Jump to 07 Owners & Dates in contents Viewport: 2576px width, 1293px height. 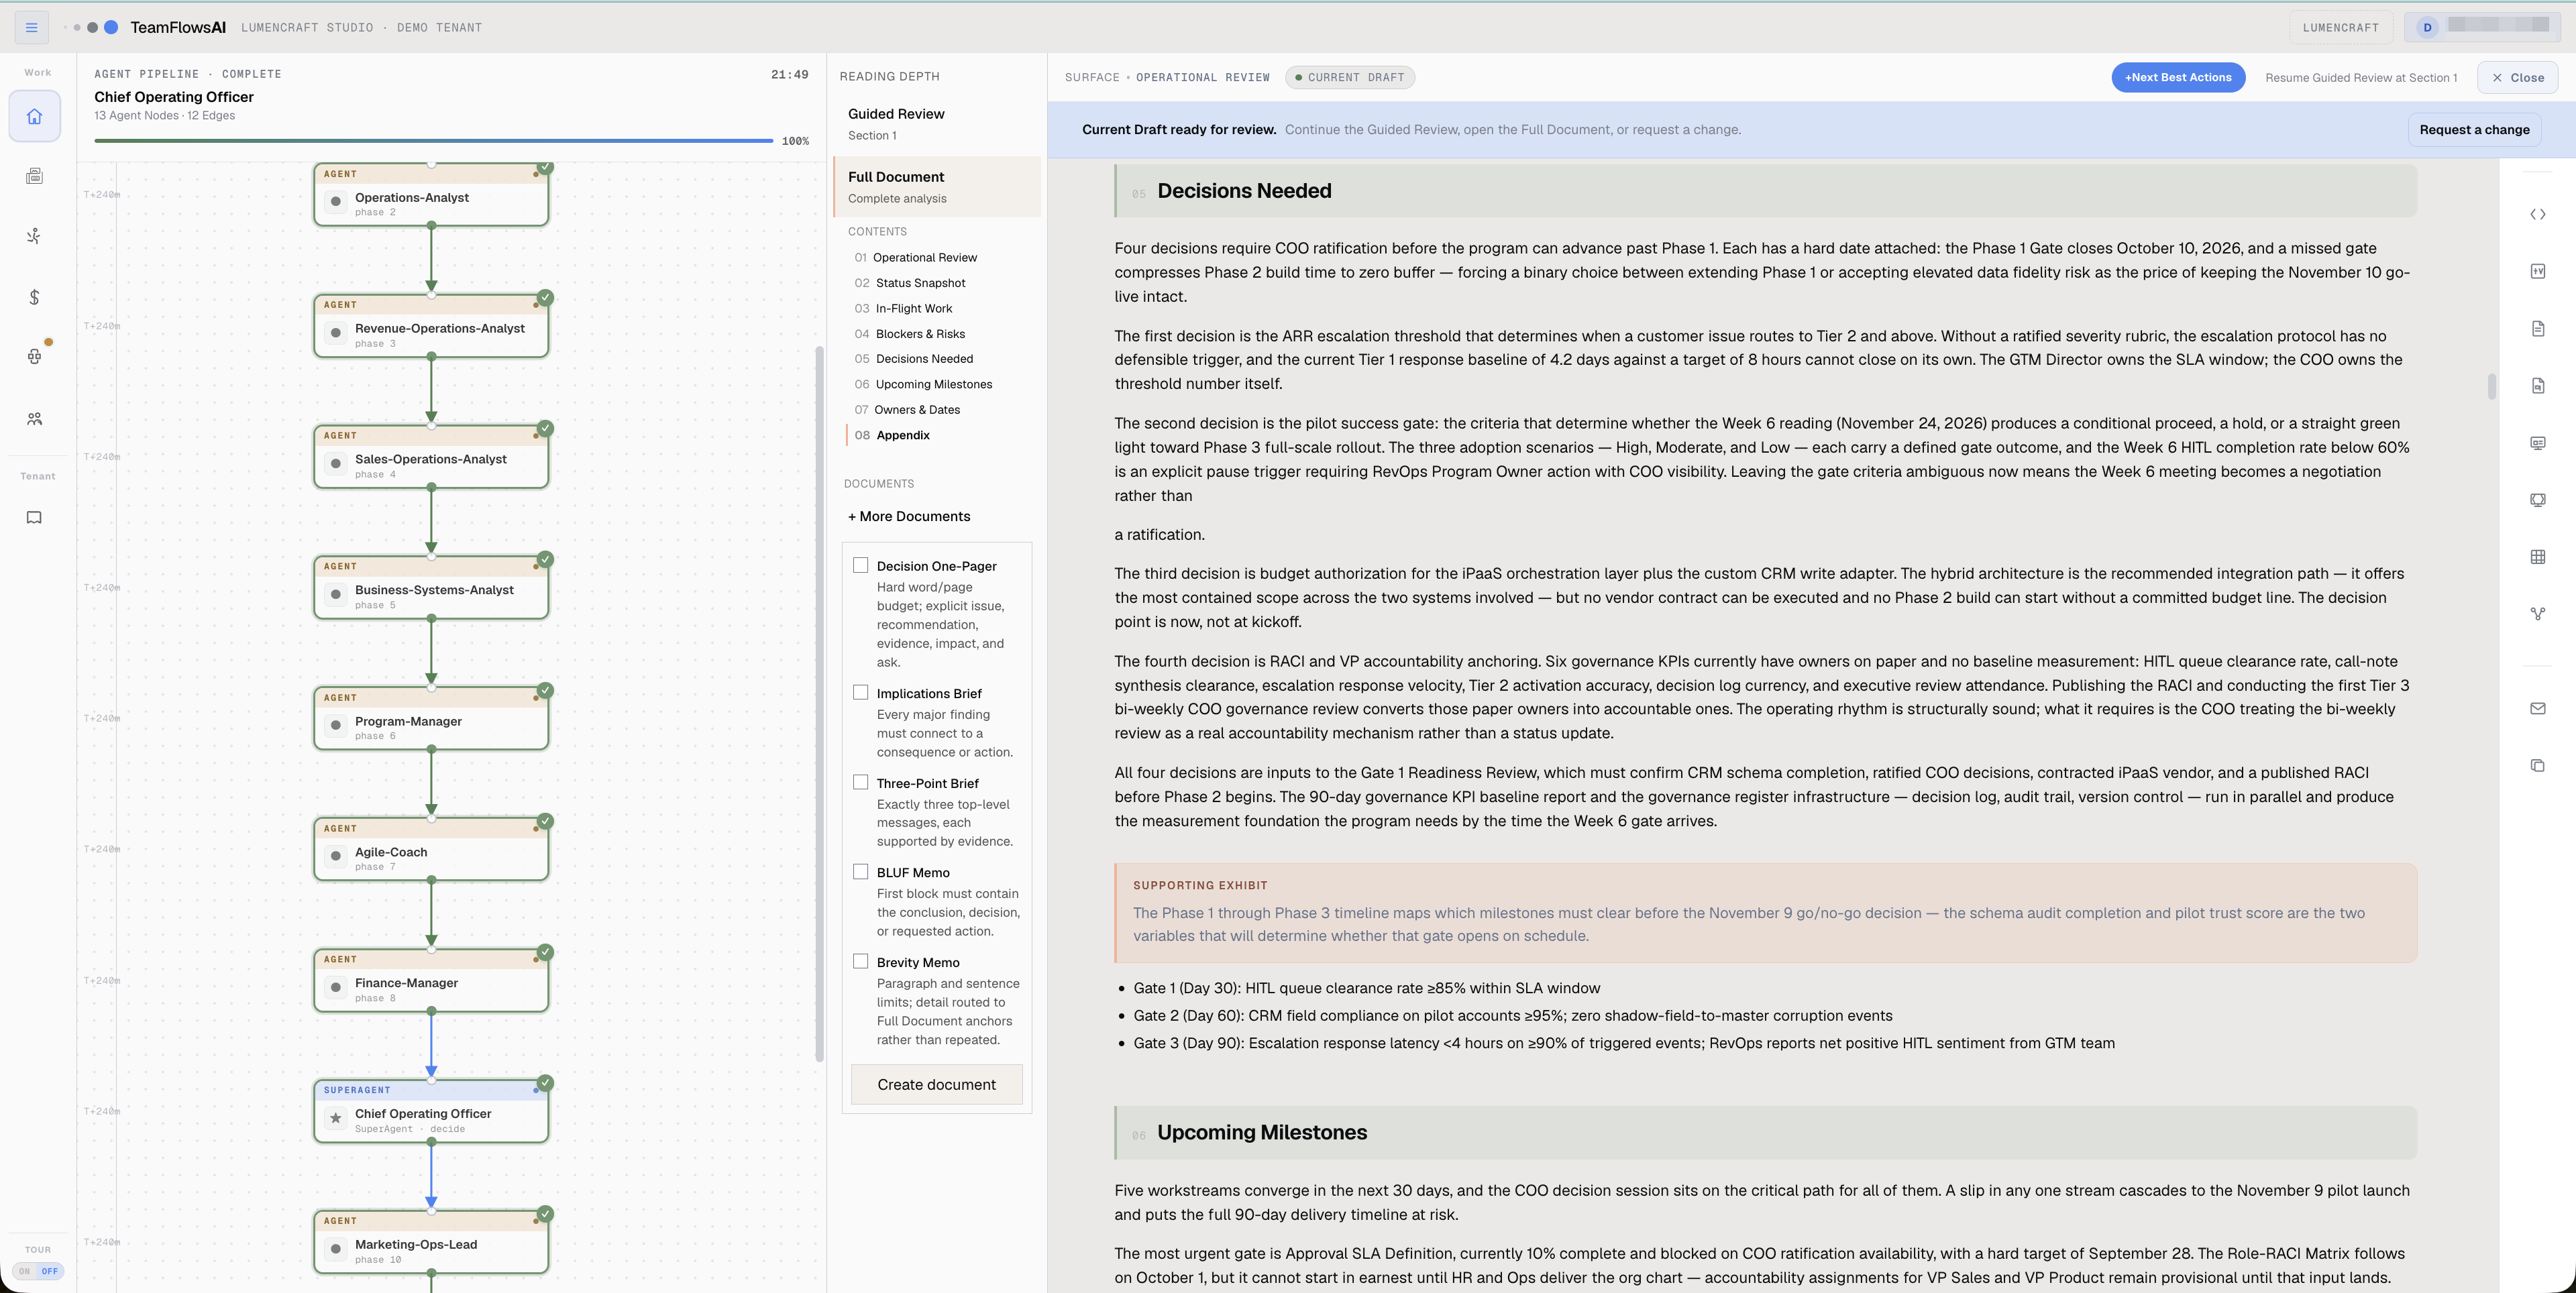pos(907,409)
